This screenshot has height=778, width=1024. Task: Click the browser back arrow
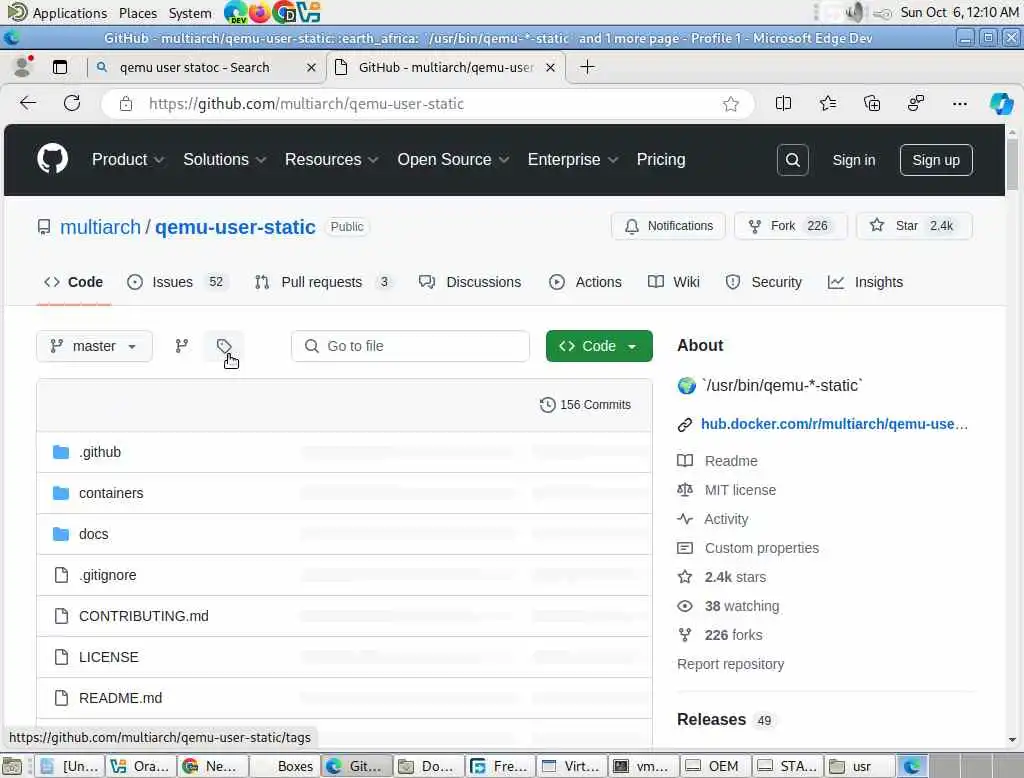(28, 103)
